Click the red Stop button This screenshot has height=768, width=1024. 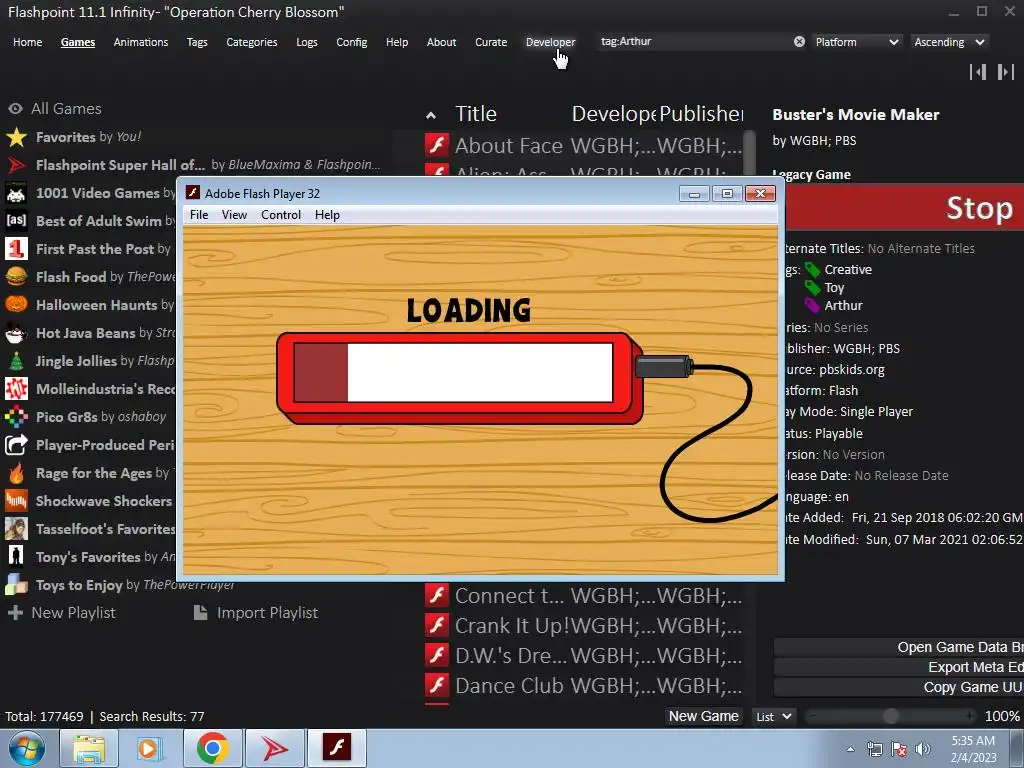(904, 208)
